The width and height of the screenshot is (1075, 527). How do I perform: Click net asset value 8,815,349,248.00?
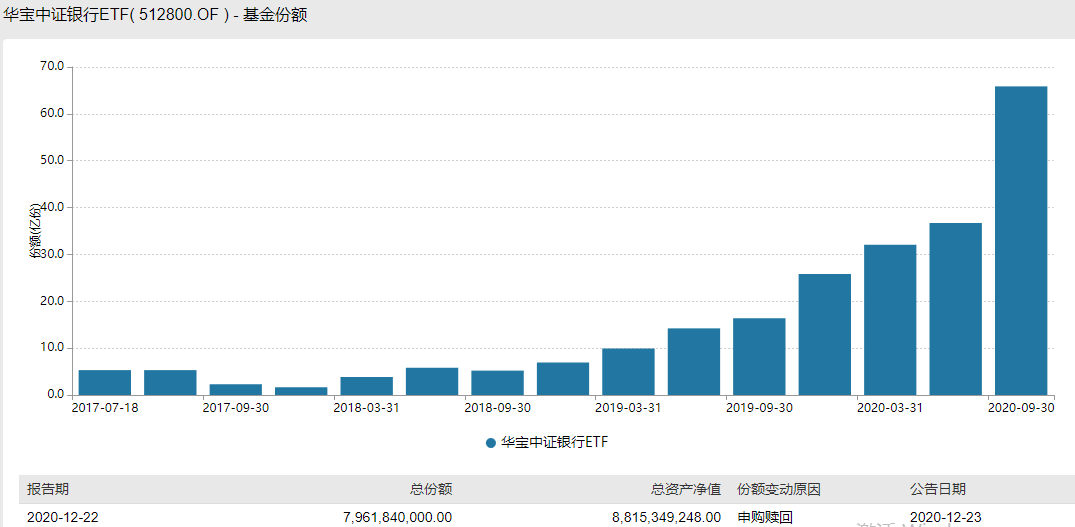pos(666,517)
